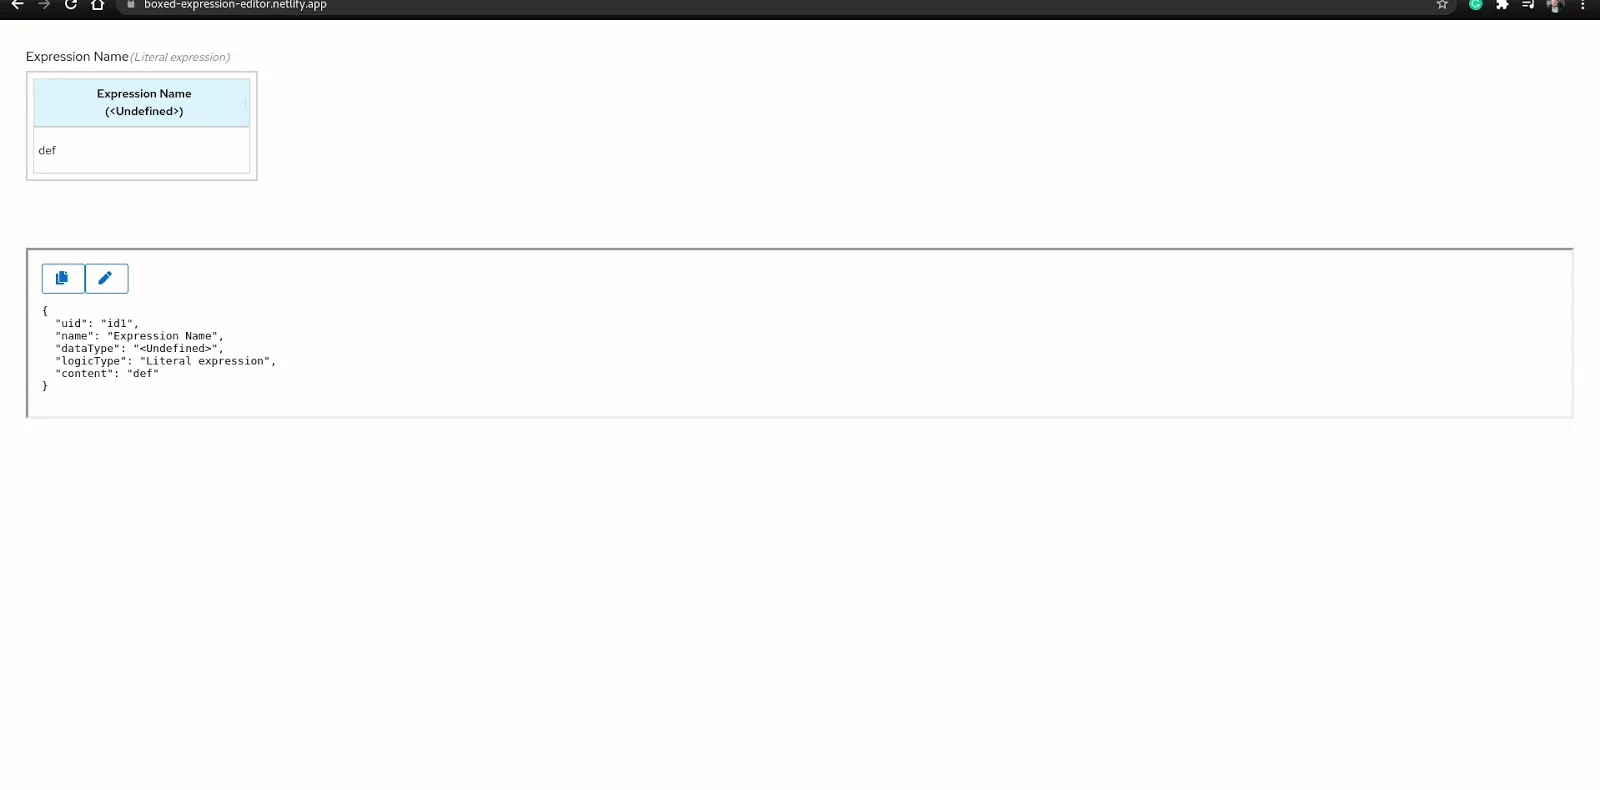
Task: Bookmark this page with the star icon
Action: 1442,5
